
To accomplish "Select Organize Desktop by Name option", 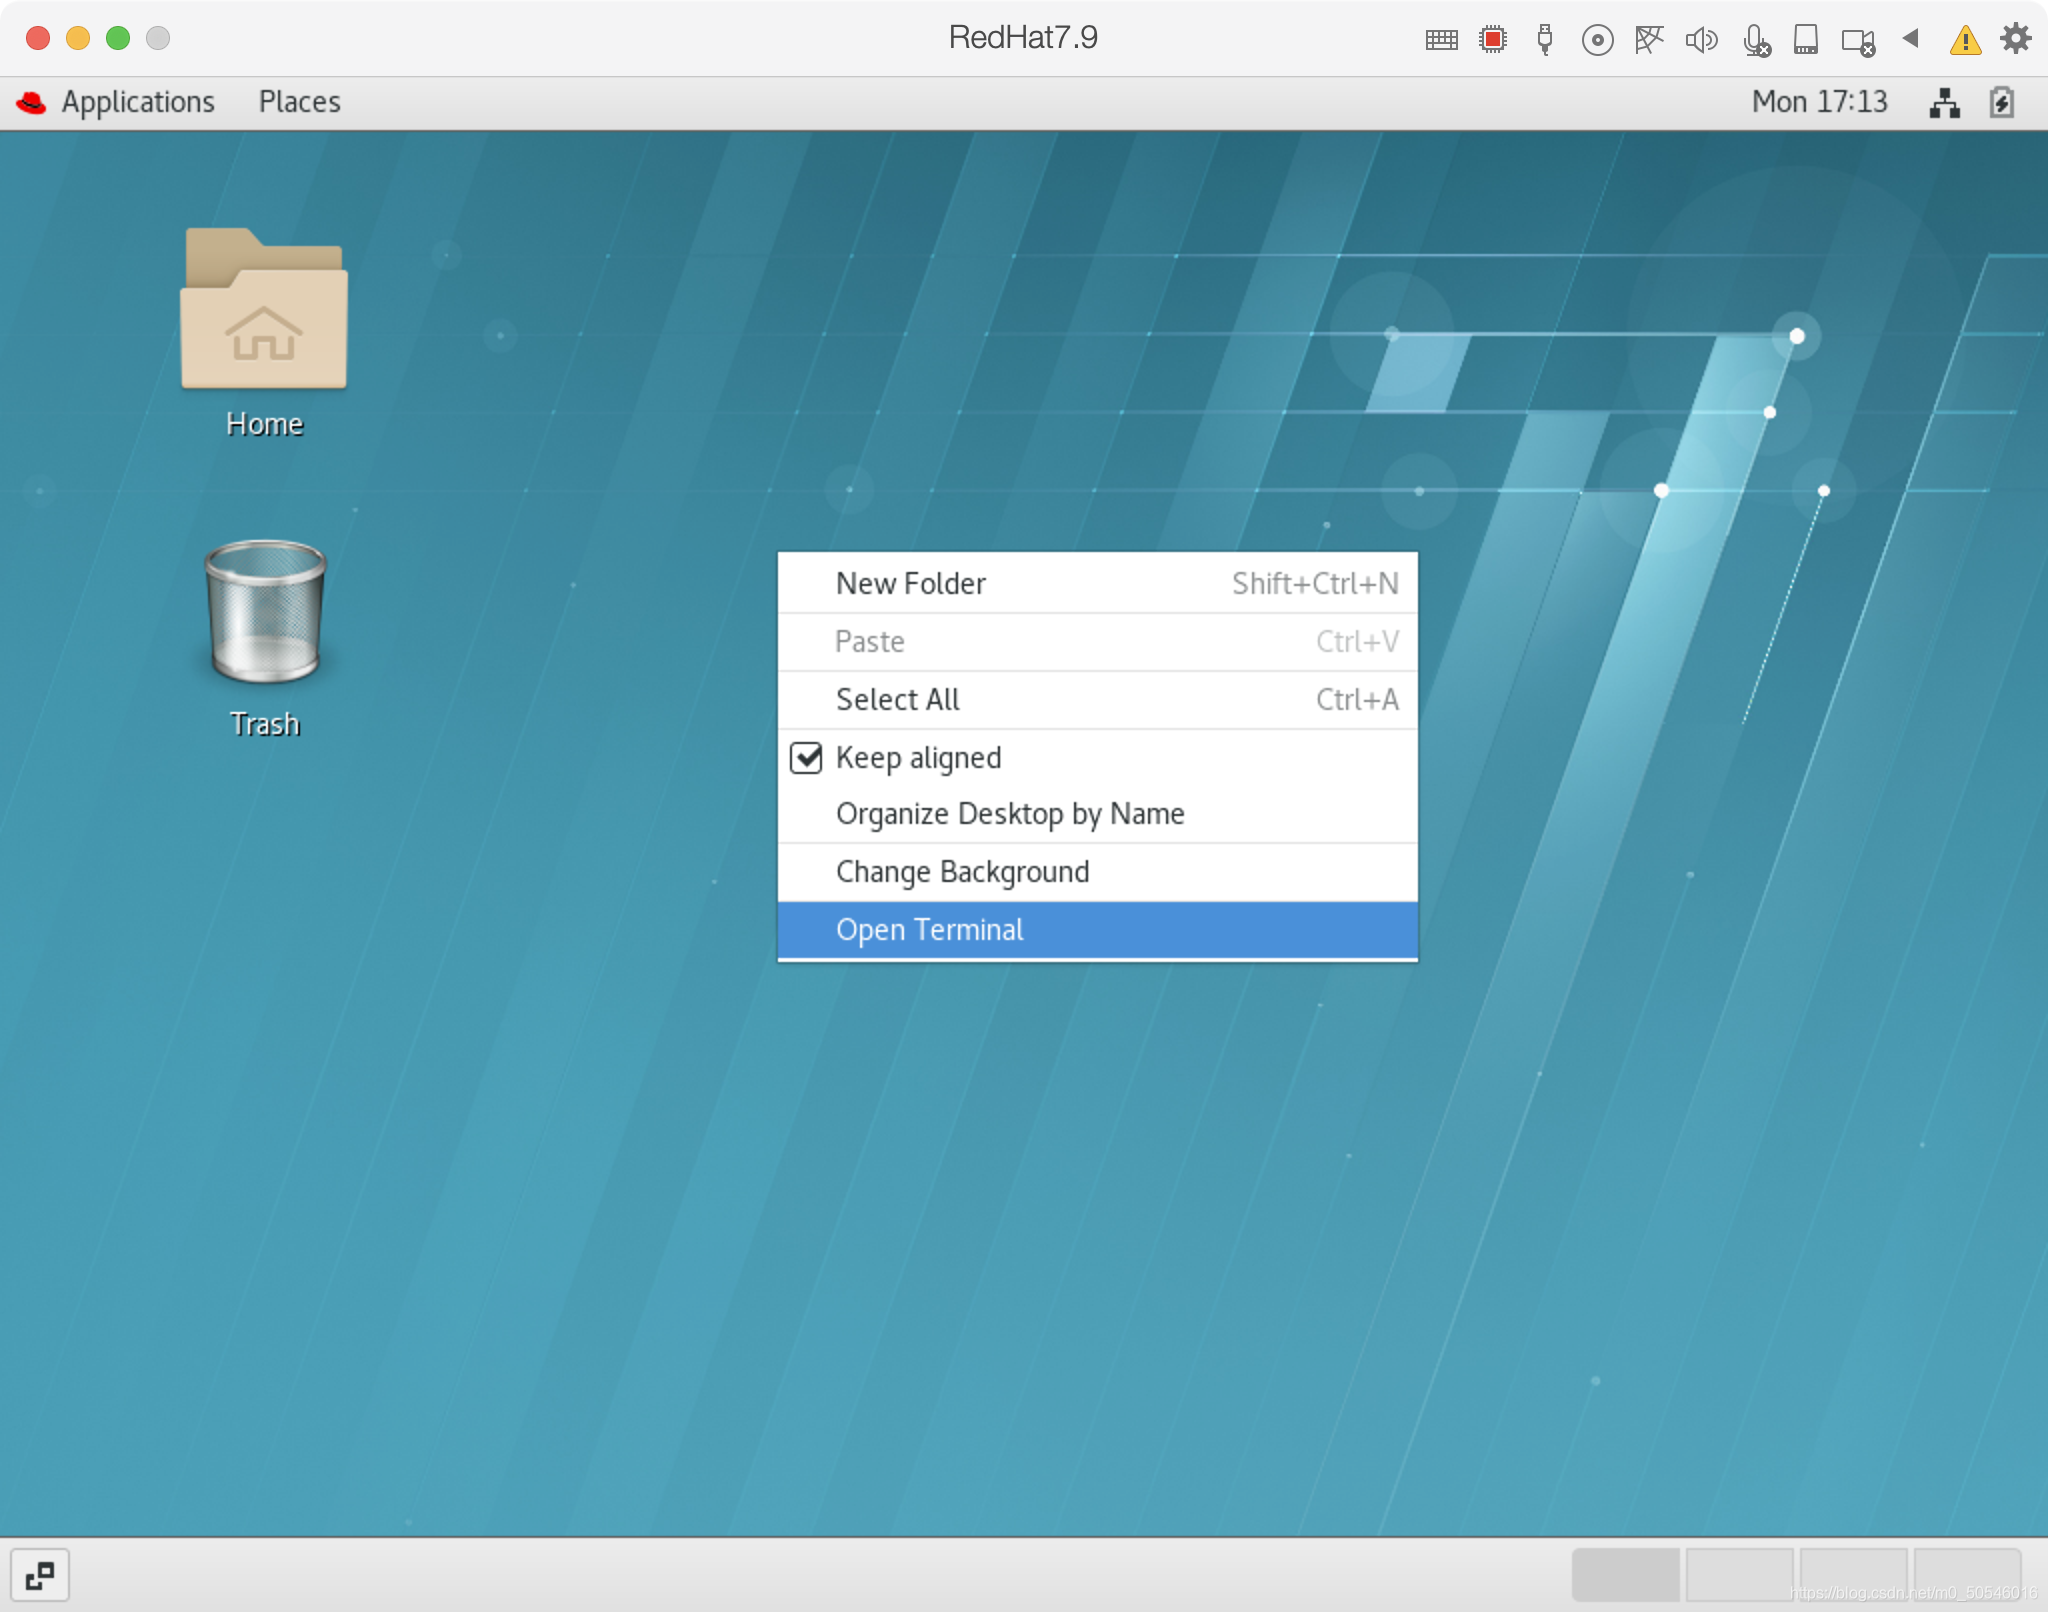I will click(1011, 814).
